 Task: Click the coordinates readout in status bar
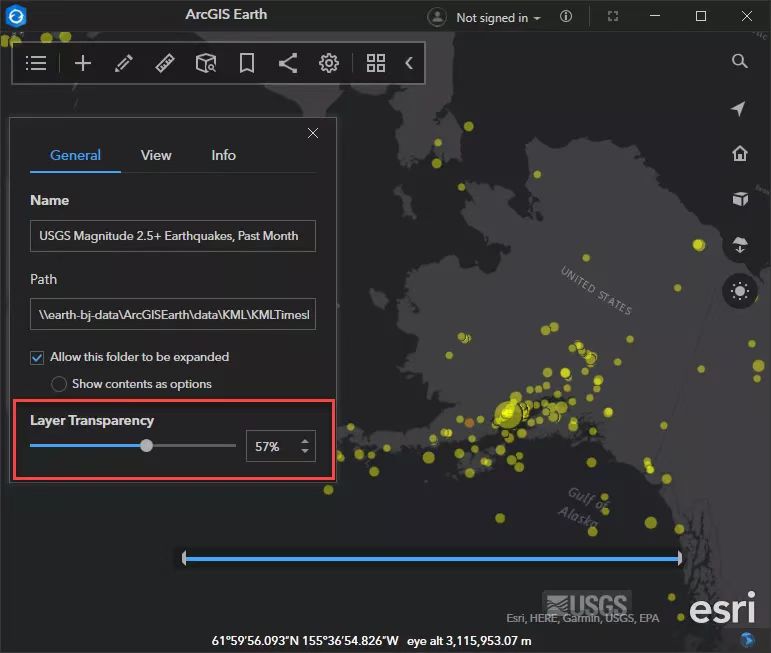(305, 641)
